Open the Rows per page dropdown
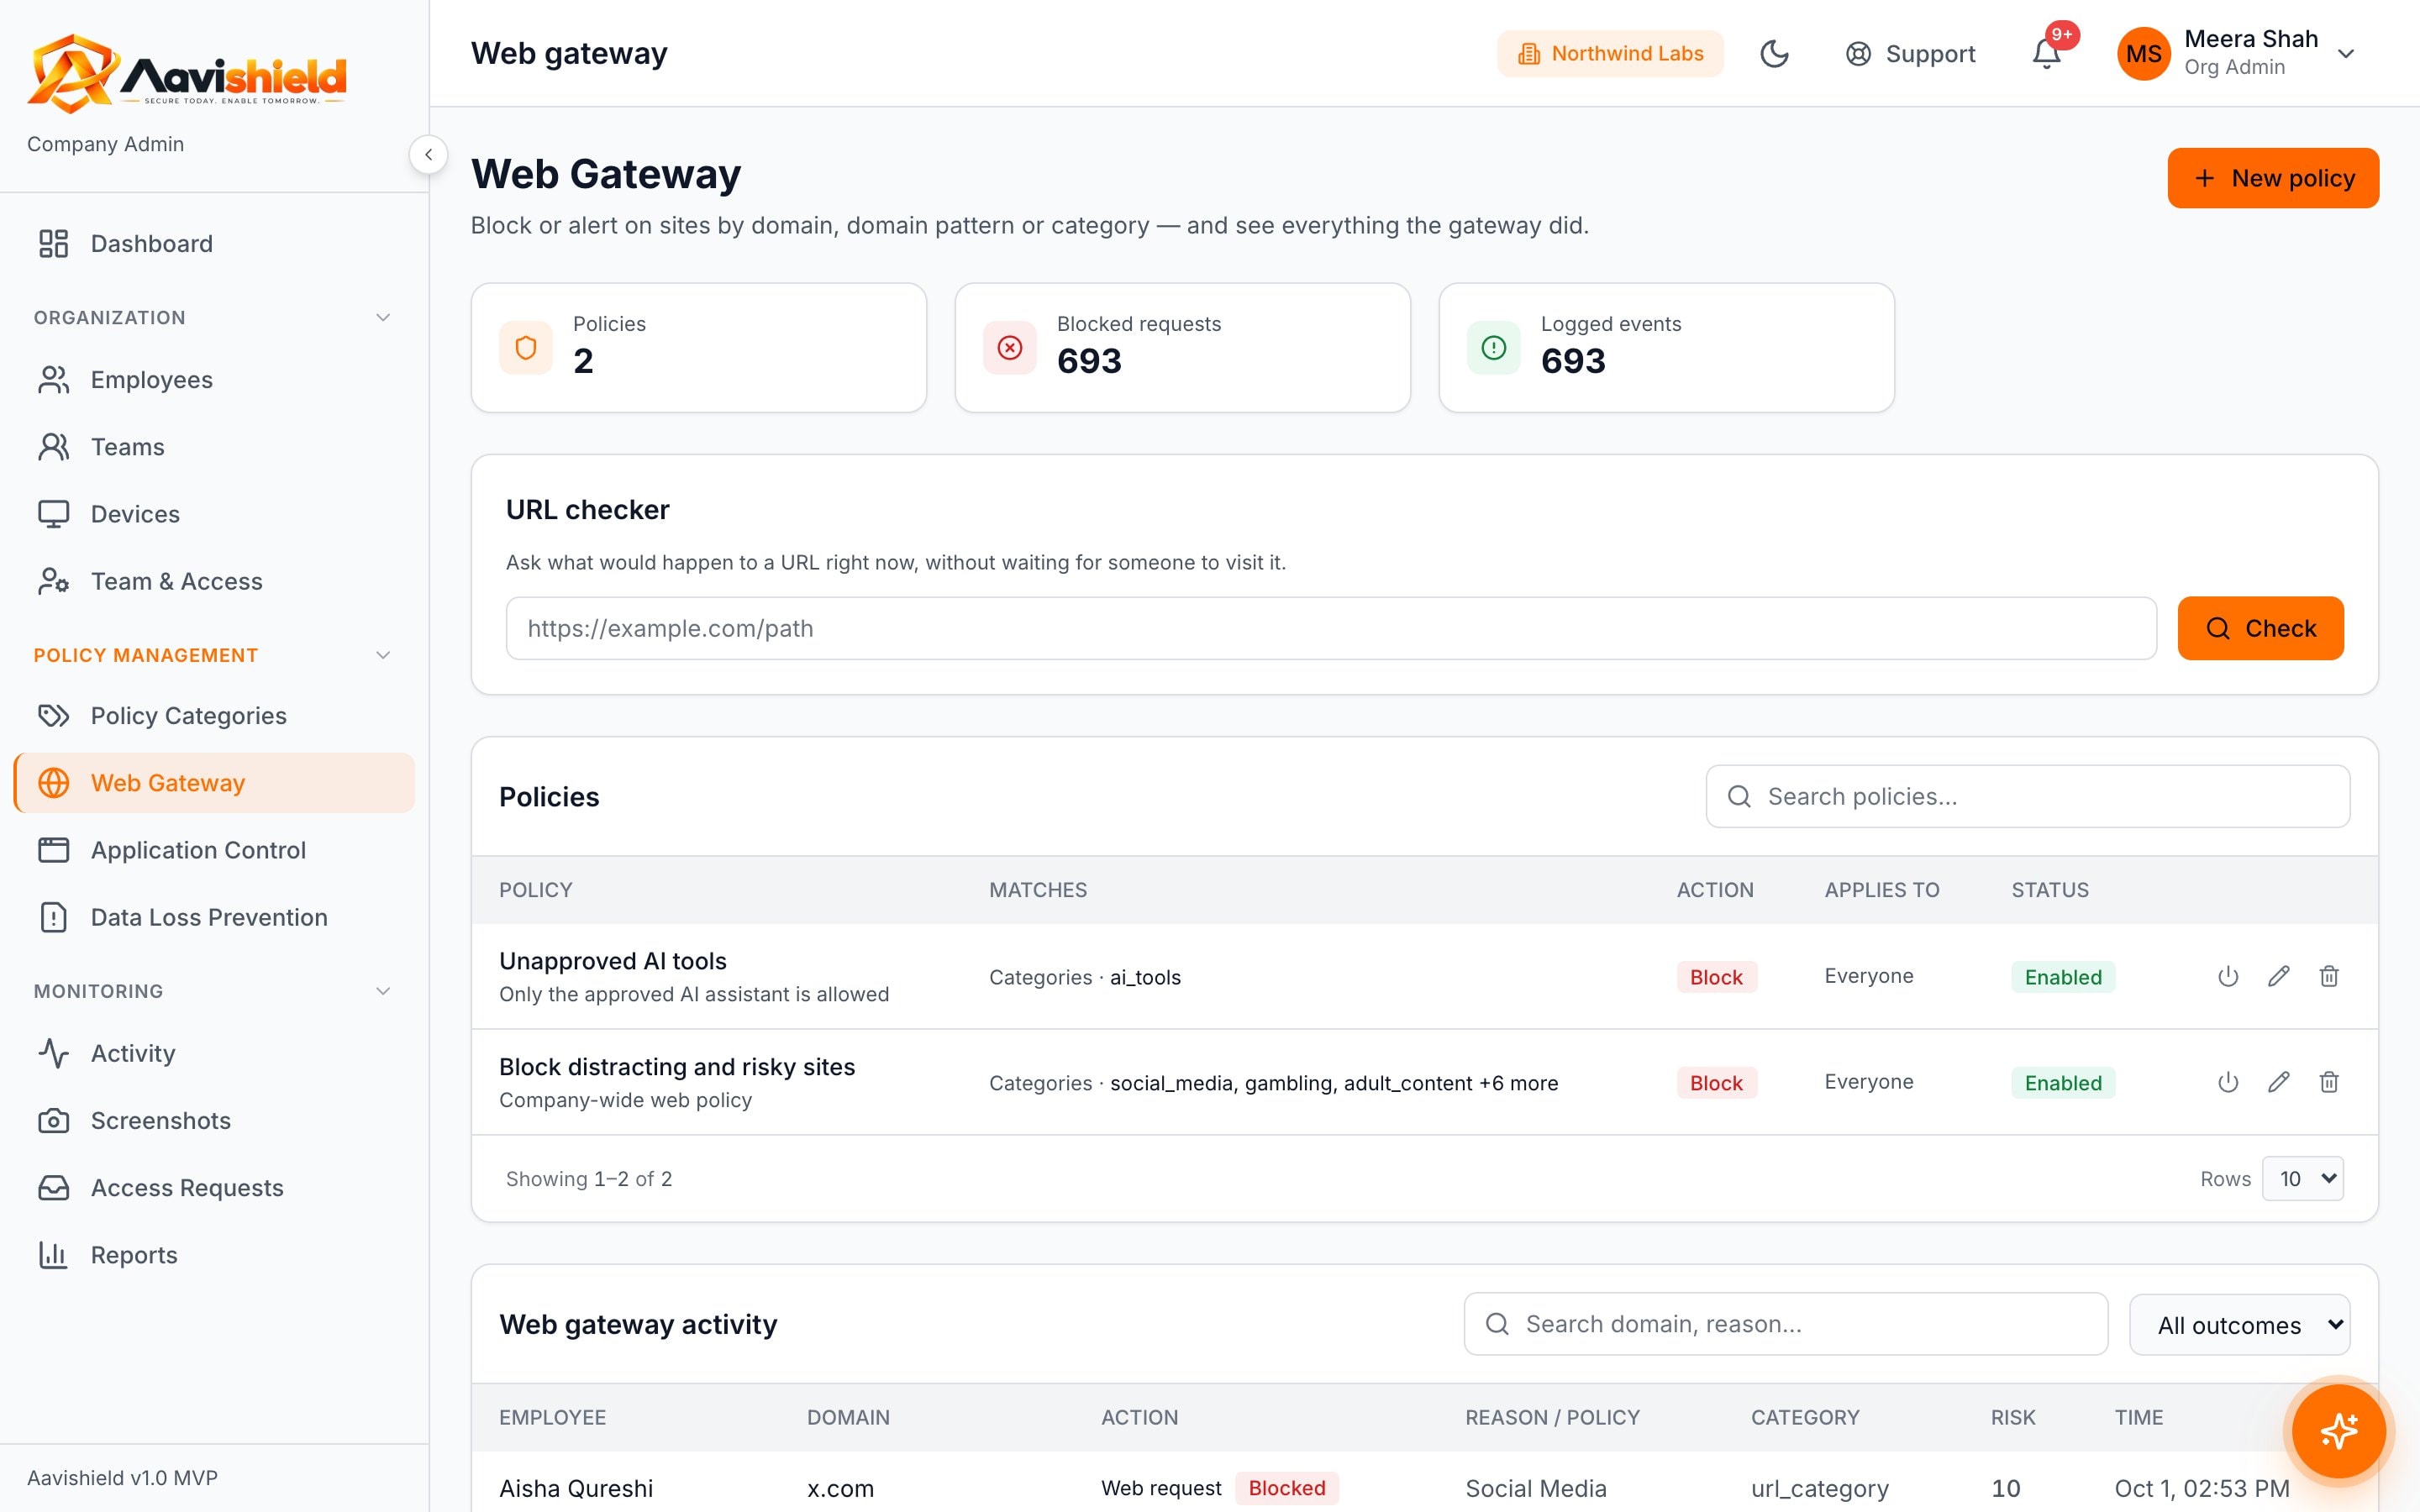 [x=2303, y=1178]
